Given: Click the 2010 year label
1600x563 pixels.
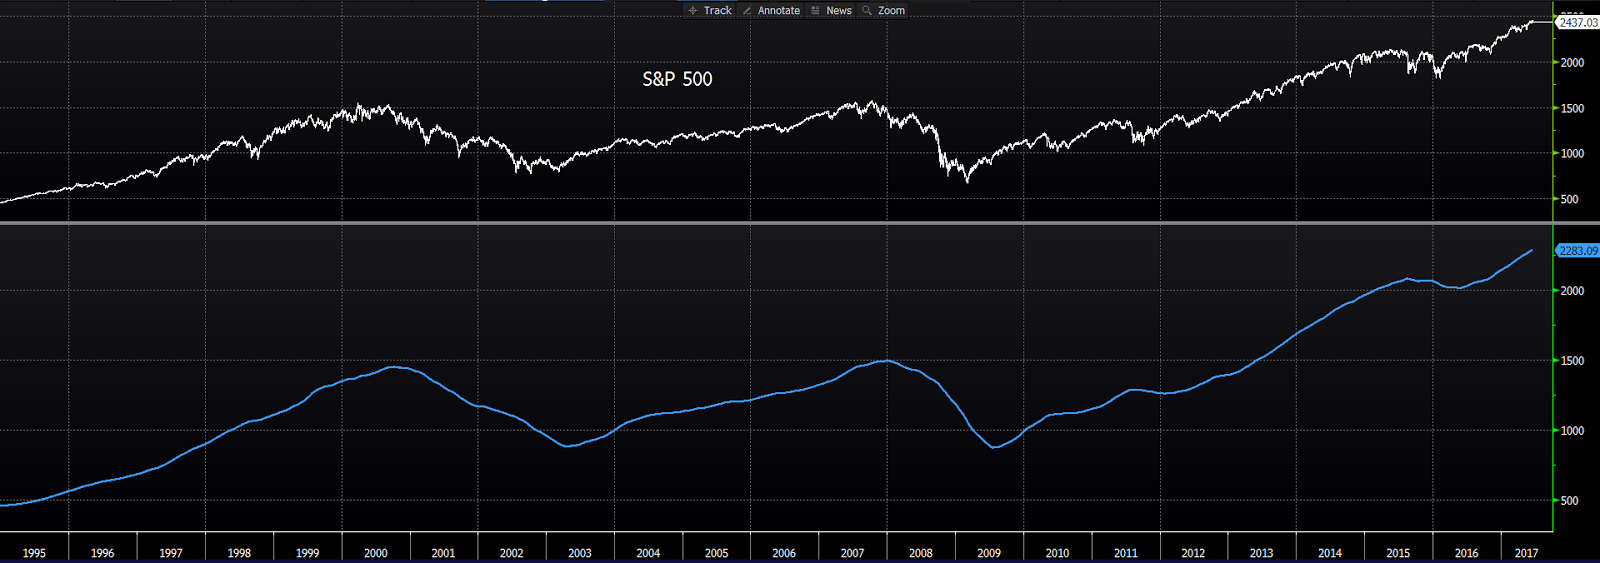Looking at the screenshot, I should point(1057,553).
